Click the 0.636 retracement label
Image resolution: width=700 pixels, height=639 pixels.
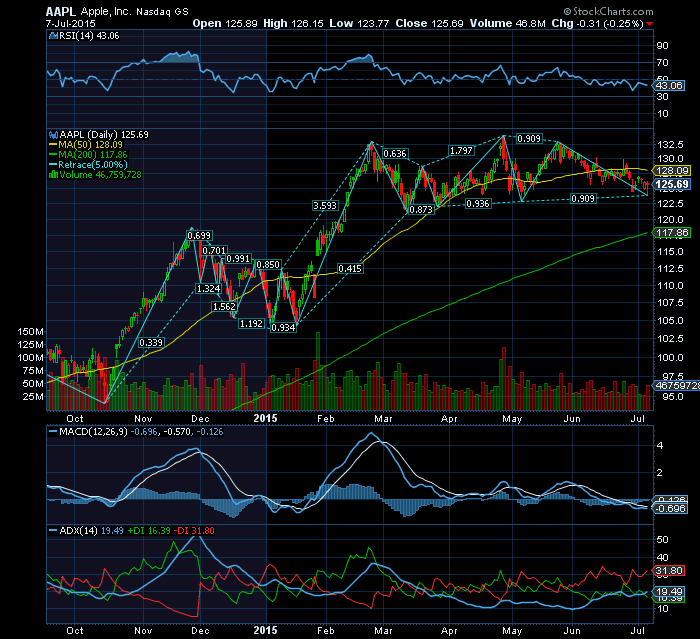(395, 154)
